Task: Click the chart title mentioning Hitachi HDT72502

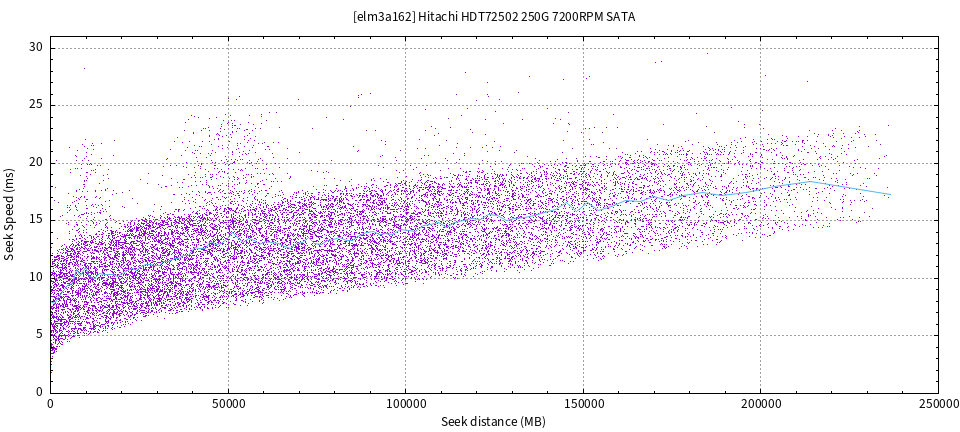Action: [x=494, y=17]
